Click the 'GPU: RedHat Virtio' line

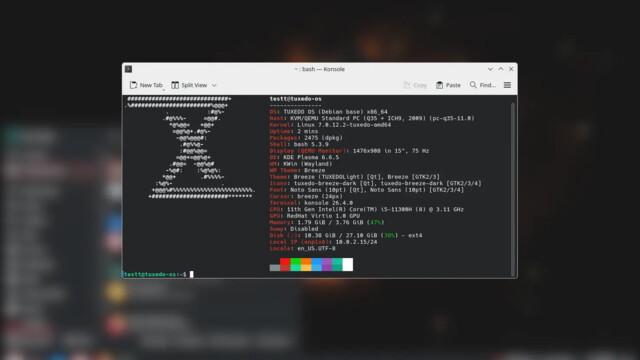(x=315, y=216)
